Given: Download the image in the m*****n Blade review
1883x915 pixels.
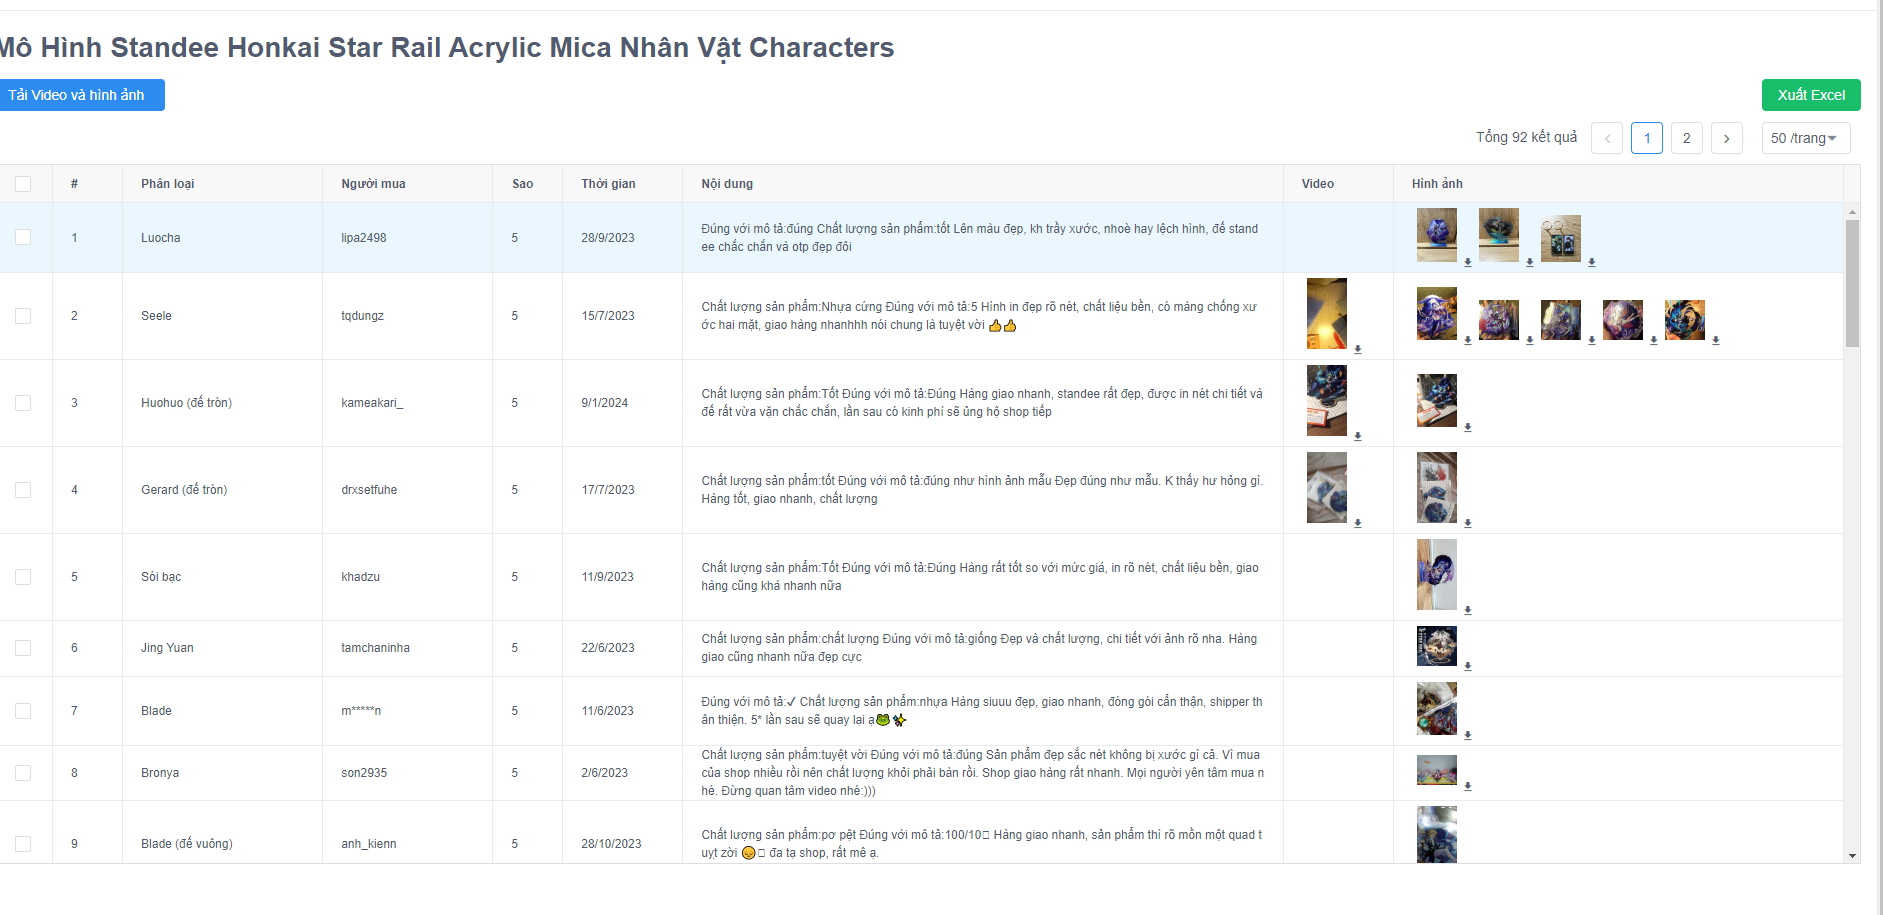Looking at the screenshot, I should click(x=1468, y=736).
